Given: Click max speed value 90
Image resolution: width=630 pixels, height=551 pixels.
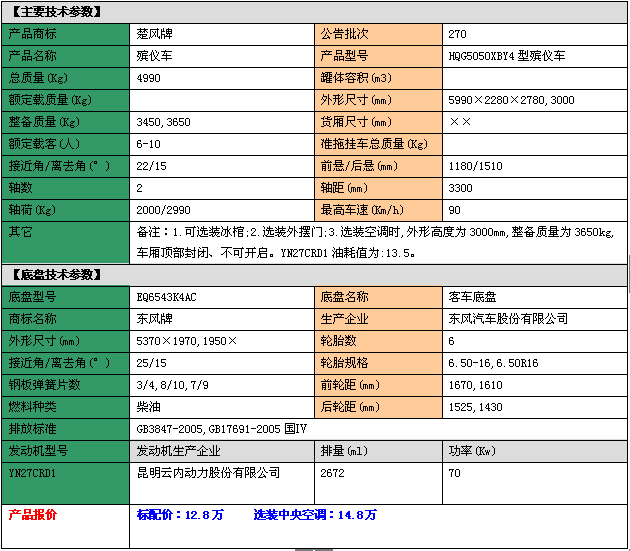Looking at the screenshot, I should 454,210.
